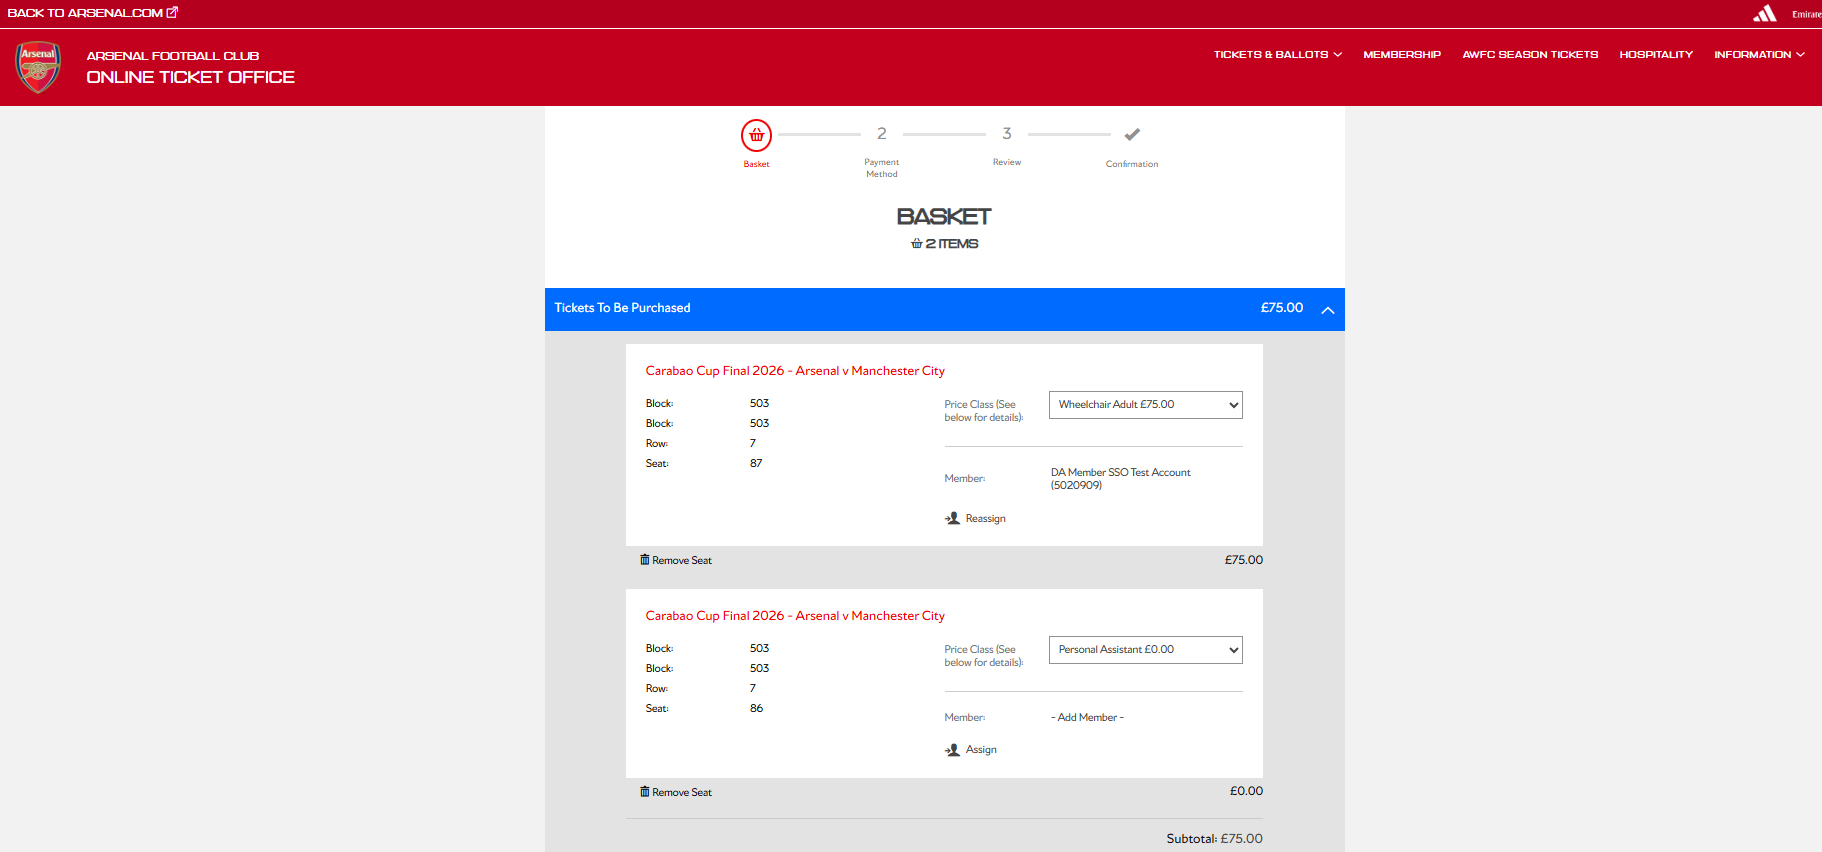The height and width of the screenshot is (852, 1822).
Task: Click the Assign person icon for seat 86
Action: tap(952, 750)
